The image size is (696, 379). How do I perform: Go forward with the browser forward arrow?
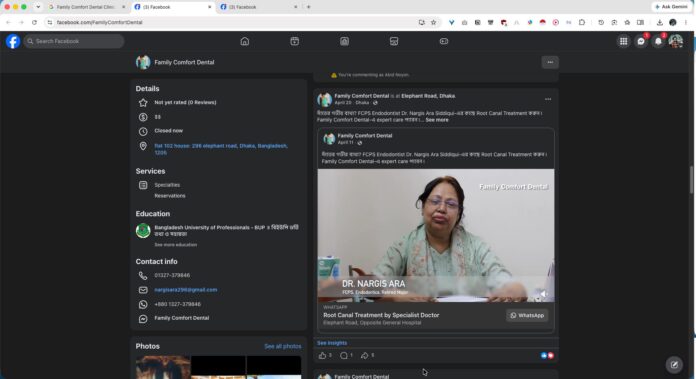21,22
